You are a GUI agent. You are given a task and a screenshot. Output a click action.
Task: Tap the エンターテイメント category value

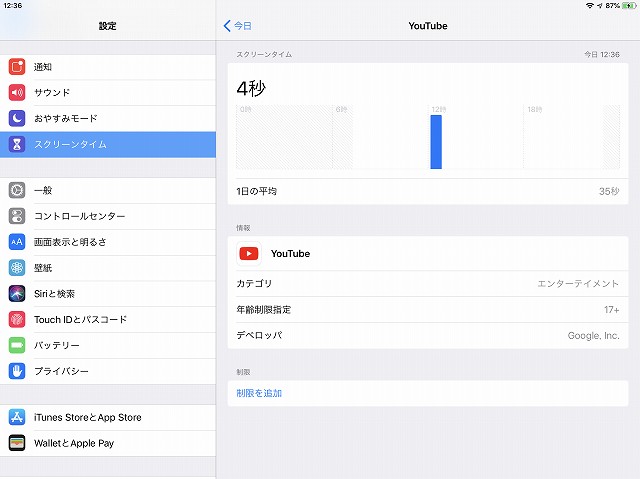[x=578, y=283]
